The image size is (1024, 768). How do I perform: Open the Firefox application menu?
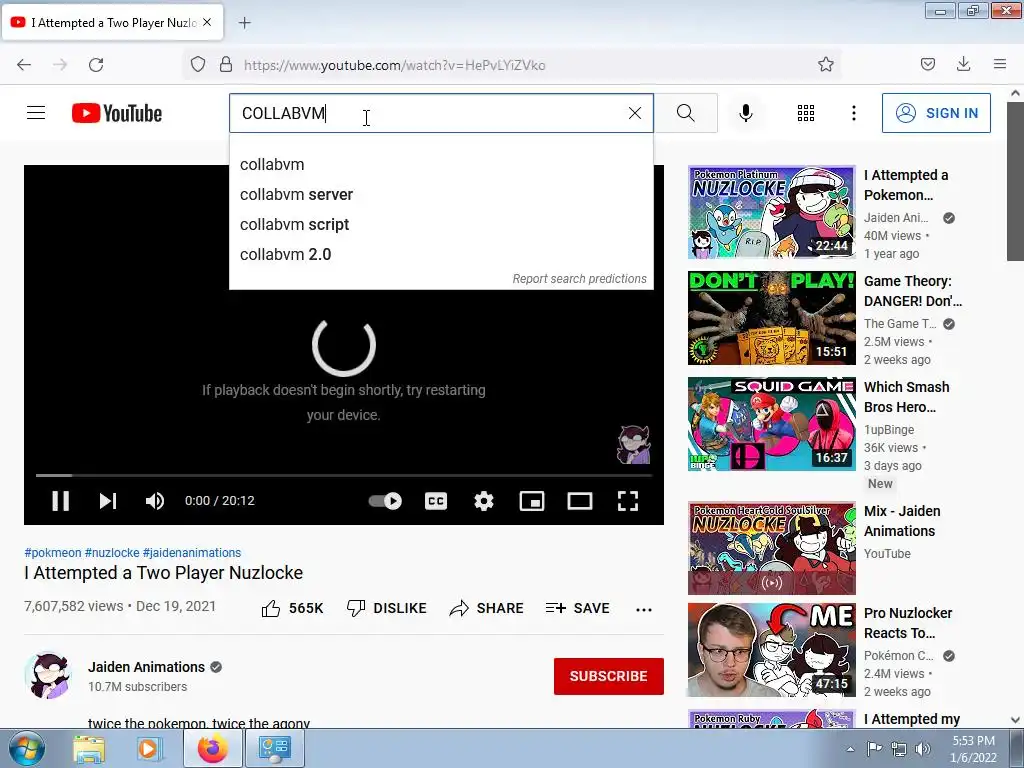(x=1000, y=64)
